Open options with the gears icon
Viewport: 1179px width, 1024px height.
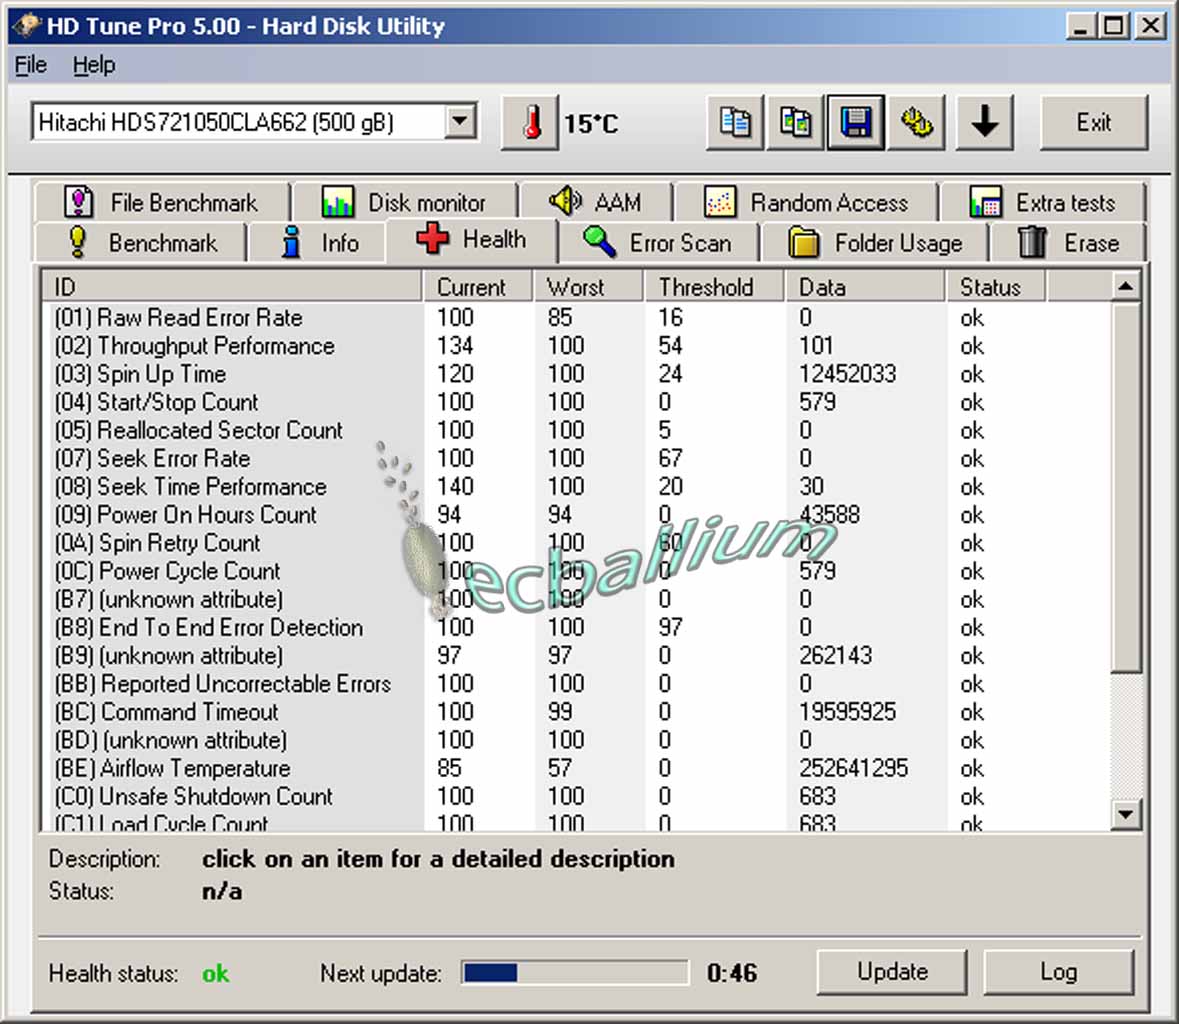(917, 123)
